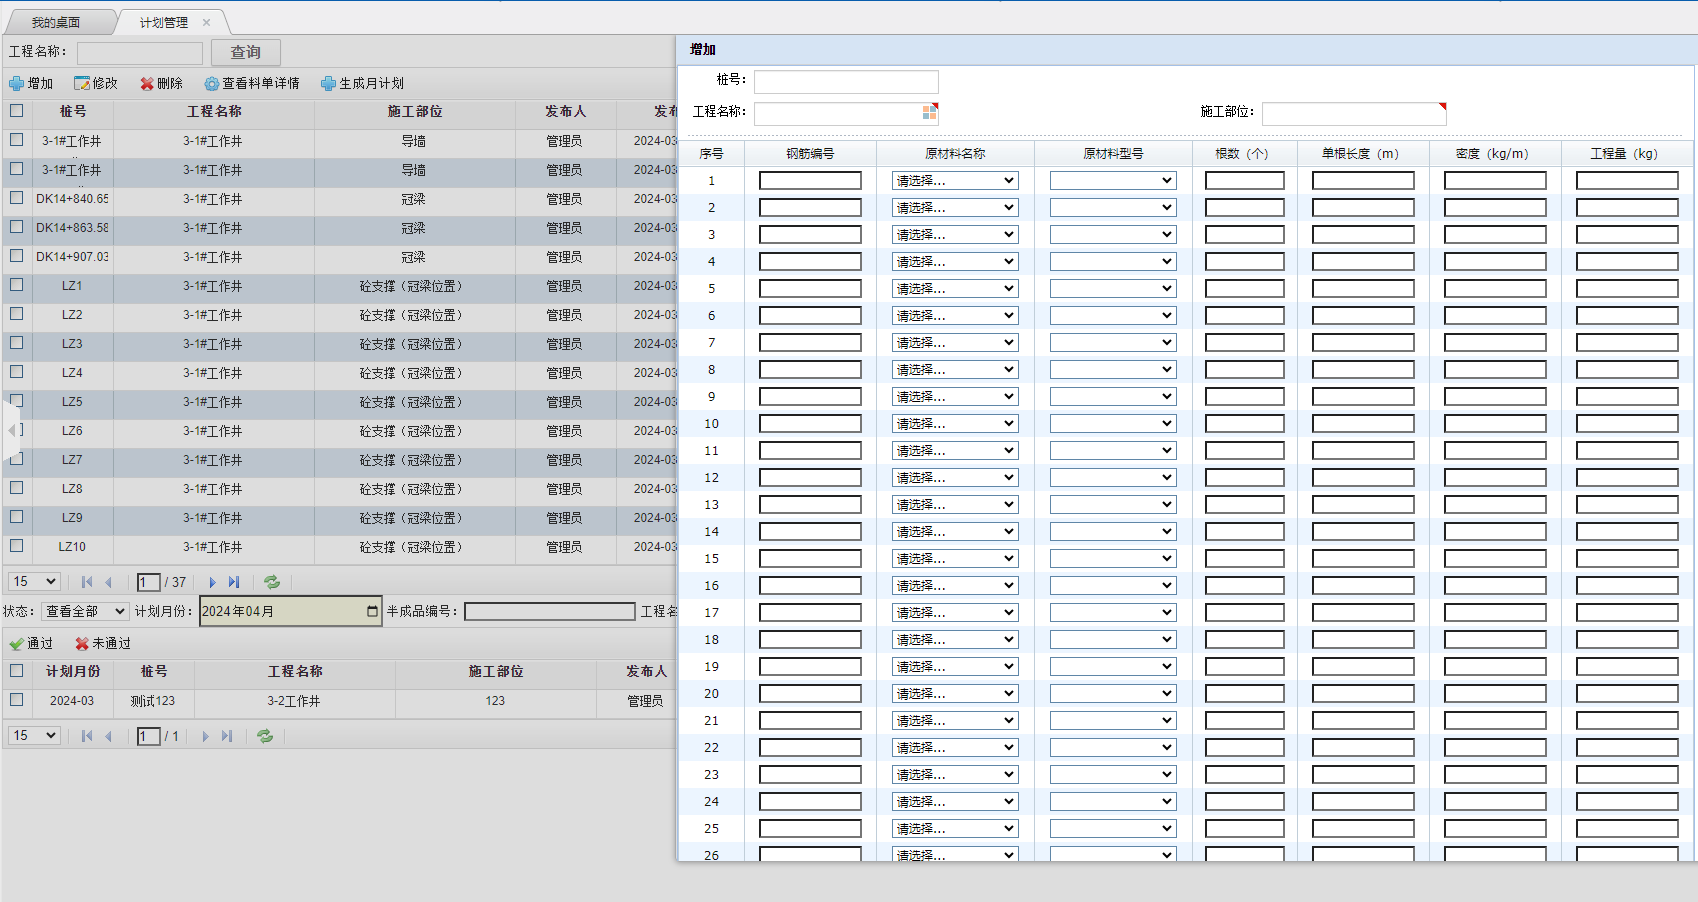1698x902 pixels.
Task: Toggle select-all checkbox in upper grid header
Action: (x=17, y=111)
